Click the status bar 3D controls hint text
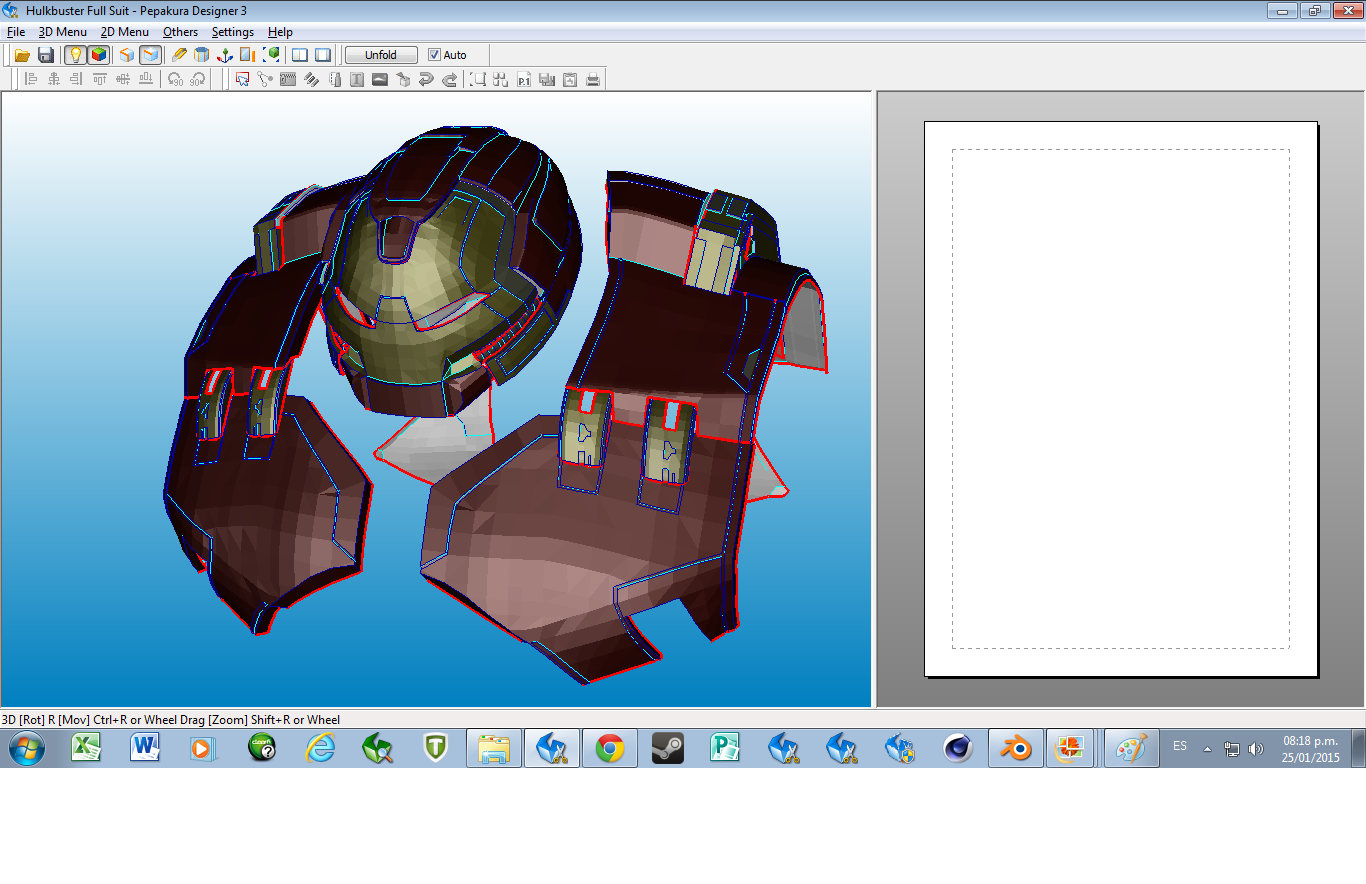This screenshot has height=884, width=1366. pyautogui.click(x=171, y=719)
